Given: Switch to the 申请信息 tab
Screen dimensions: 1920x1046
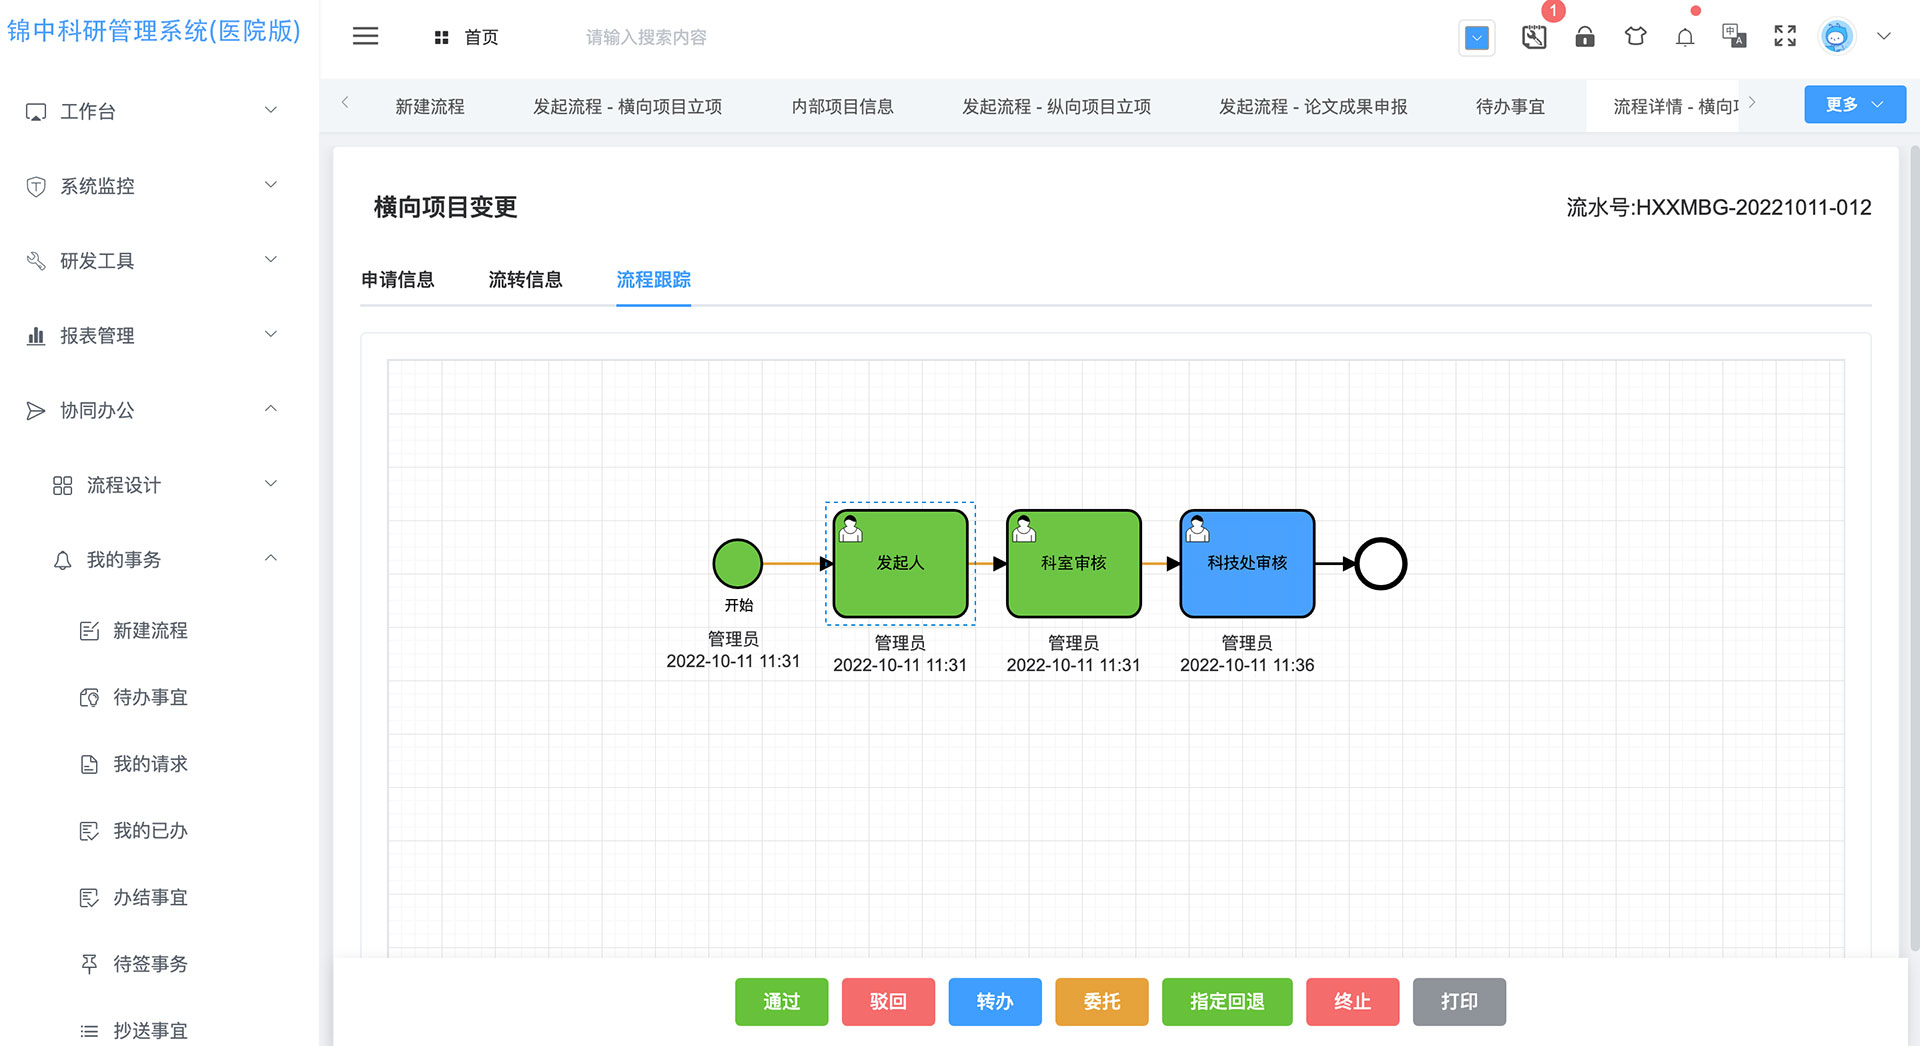Looking at the screenshot, I should (x=398, y=280).
